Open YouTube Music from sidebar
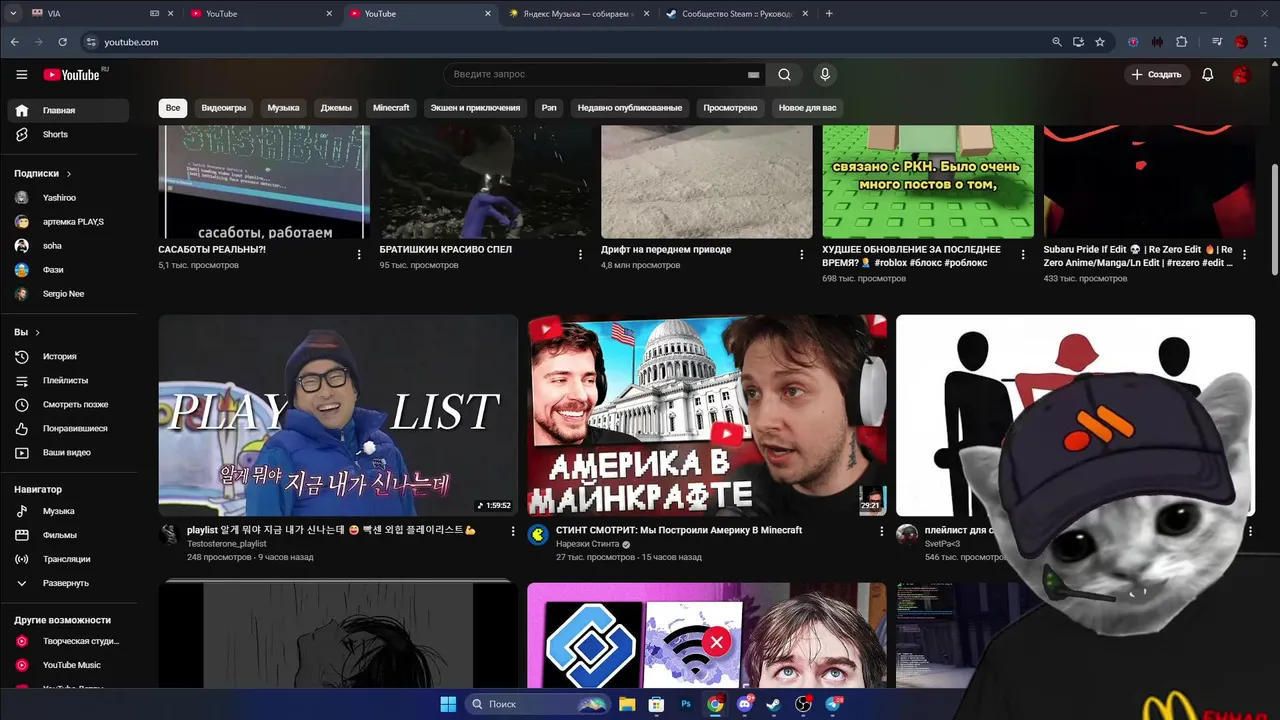The image size is (1280, 720). point(68,665)
